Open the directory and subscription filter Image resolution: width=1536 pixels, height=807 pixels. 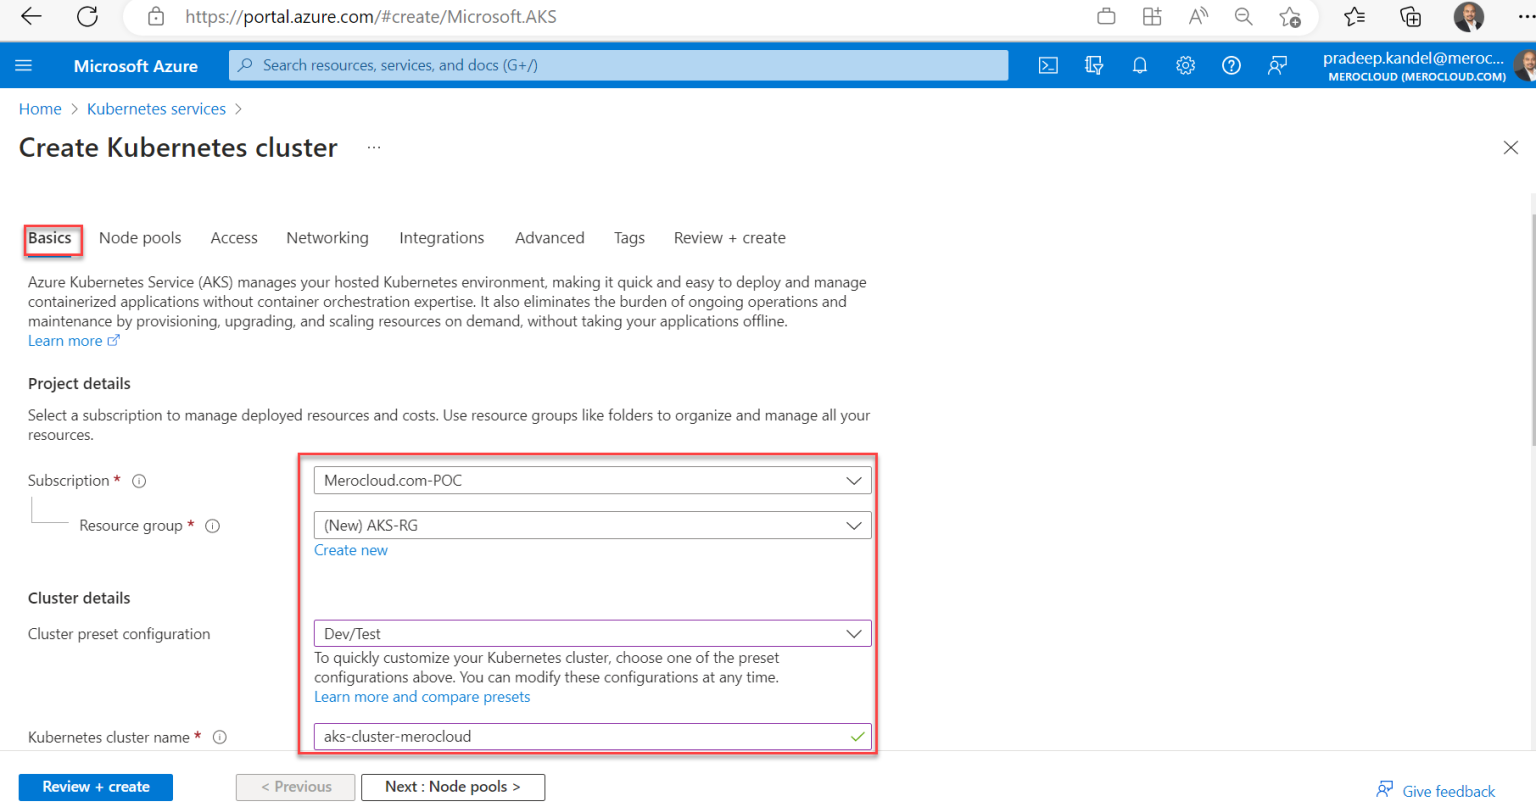(1094, 65)
